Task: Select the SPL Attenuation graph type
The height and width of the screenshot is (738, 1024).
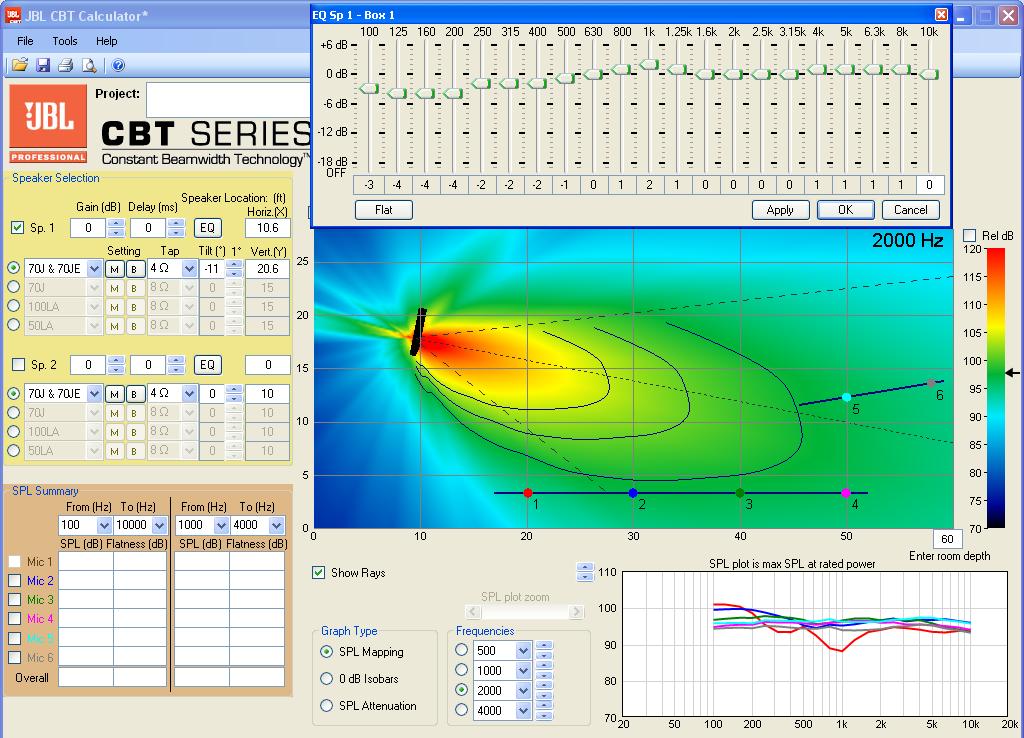Action: click(x=327, y=705)
